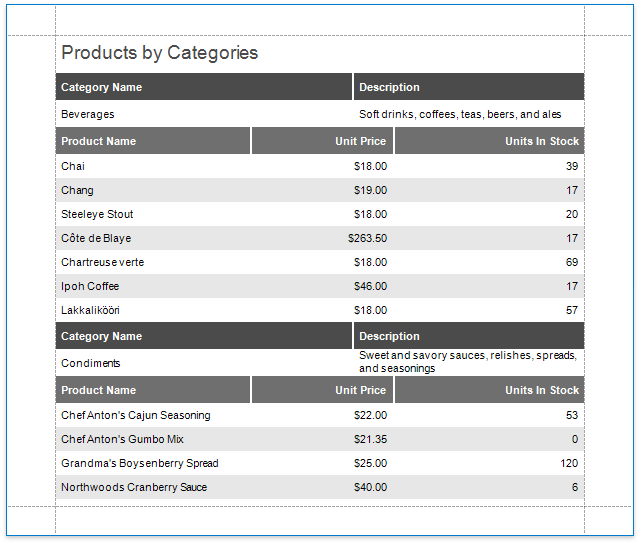Click the $19.00 unit price for Chang

pyautogui.click(x=370, y=190)
